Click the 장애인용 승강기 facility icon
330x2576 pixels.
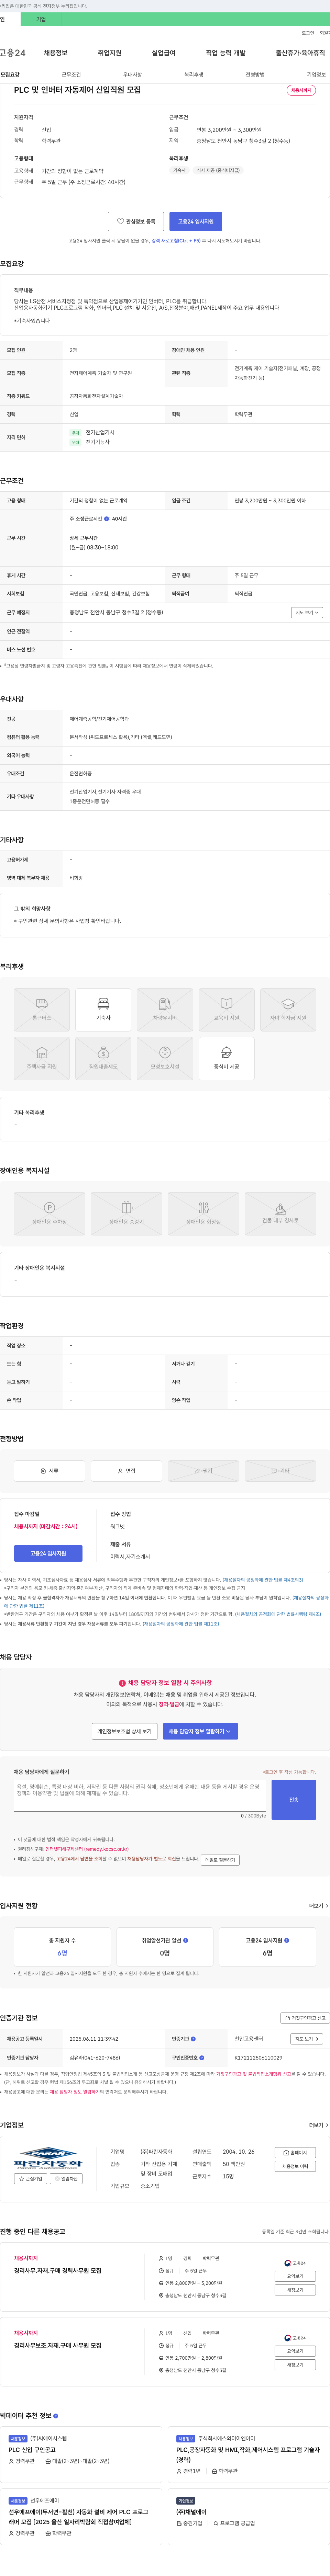click(126, 1213)
